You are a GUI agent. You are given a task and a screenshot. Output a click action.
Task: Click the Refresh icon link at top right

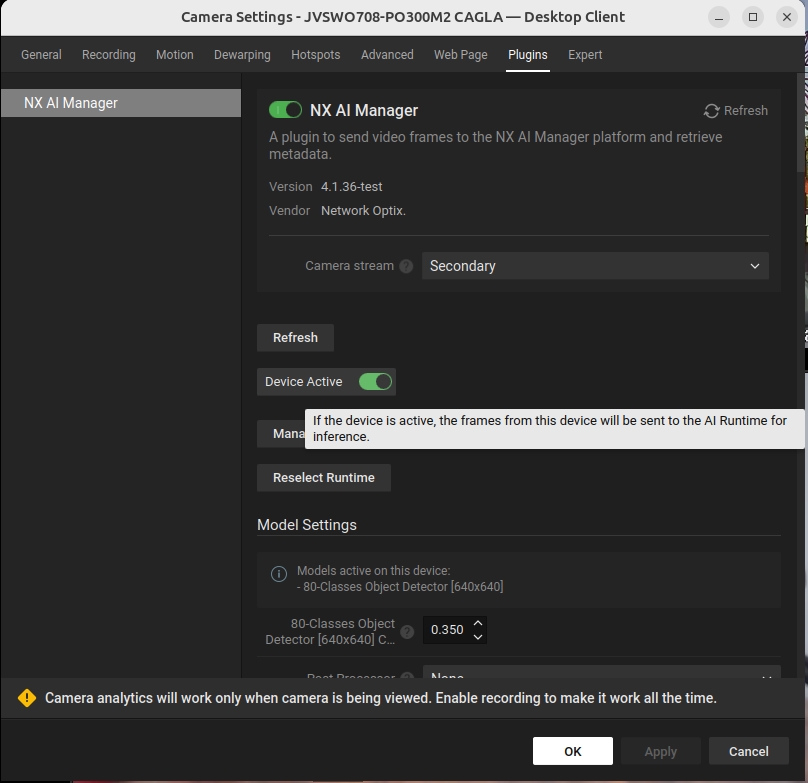[736, 111]
